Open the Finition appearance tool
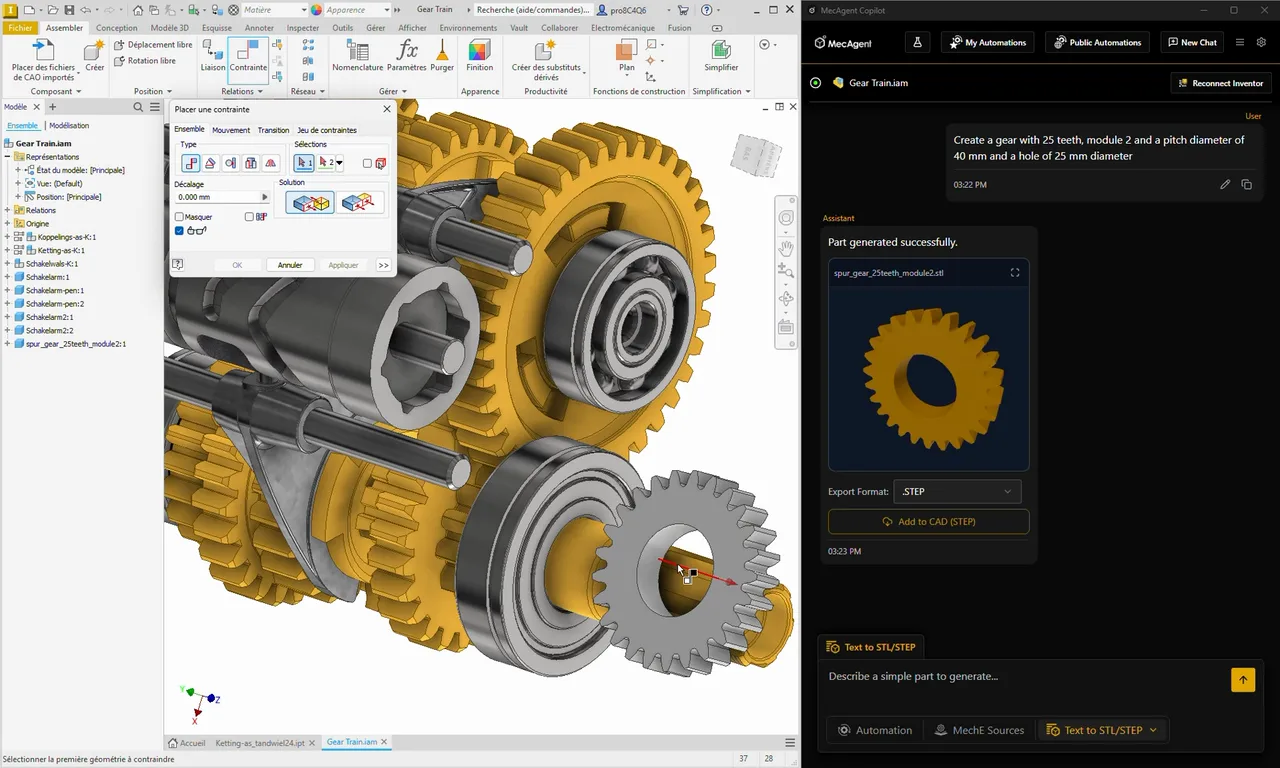 pos(479,56)
